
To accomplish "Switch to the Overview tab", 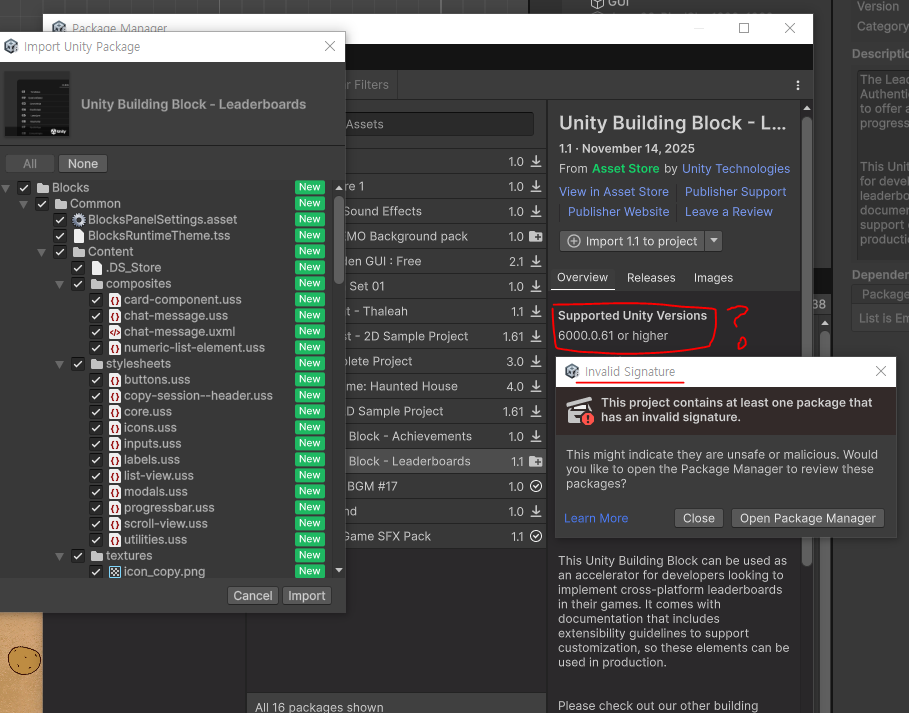I will 582,278.
